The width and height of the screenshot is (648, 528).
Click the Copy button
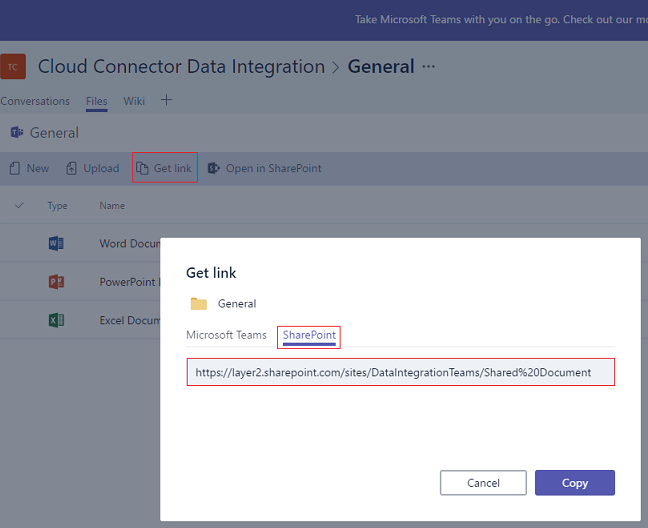574,483
